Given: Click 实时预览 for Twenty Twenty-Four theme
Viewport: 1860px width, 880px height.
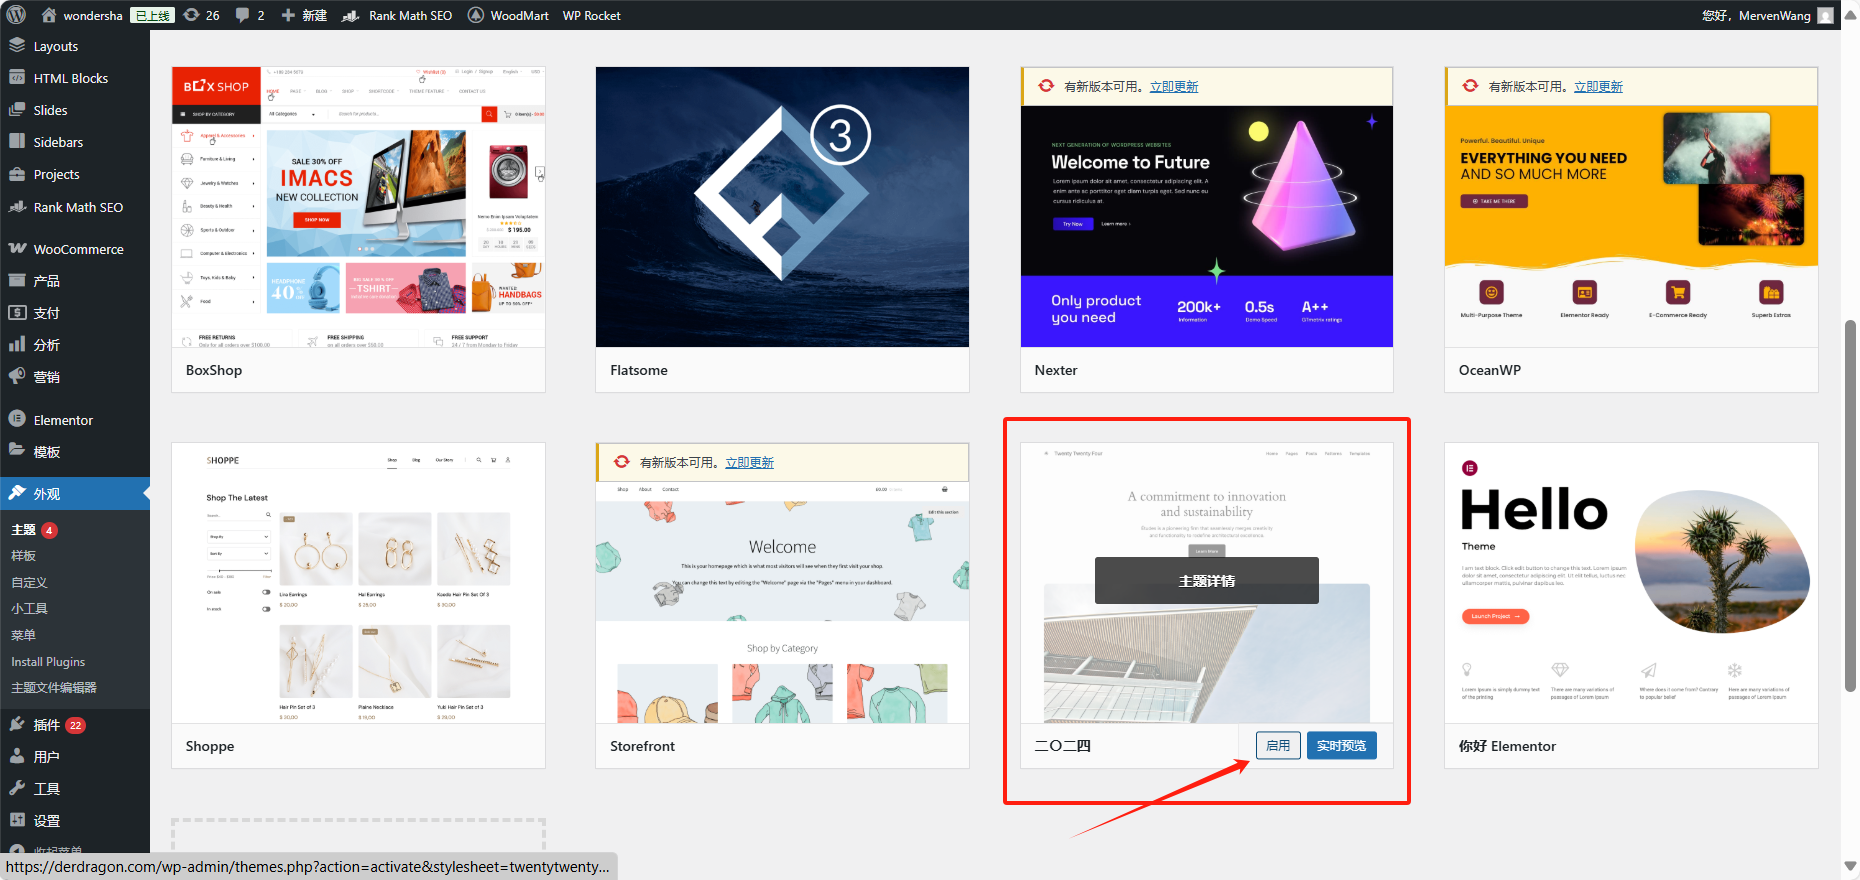Looking at the screenshot, I should (x=1341, y=746).
